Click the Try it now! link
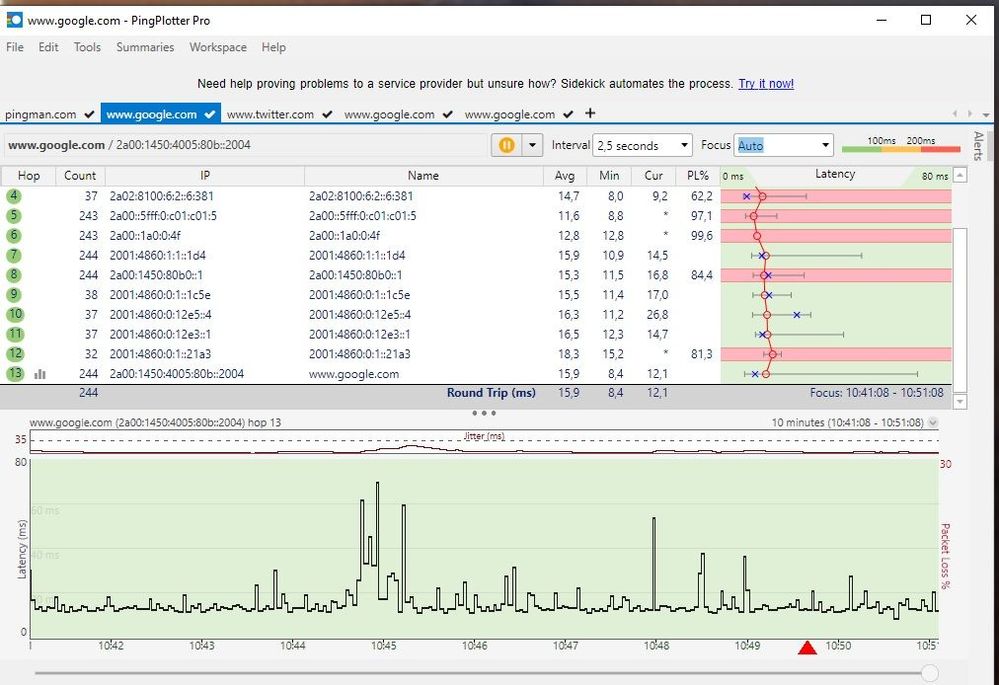This screenshot has width=999, height=685. [x=766, y=83]
